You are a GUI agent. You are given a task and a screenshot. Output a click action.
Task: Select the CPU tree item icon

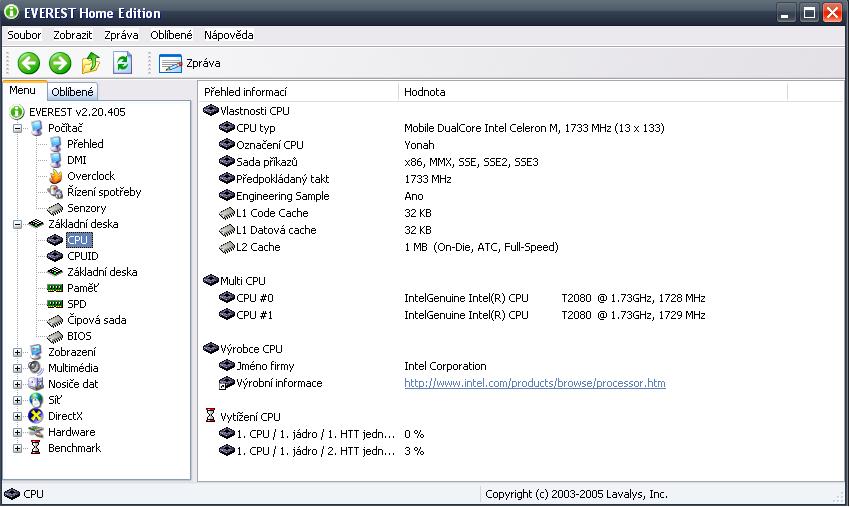[55, 240]
